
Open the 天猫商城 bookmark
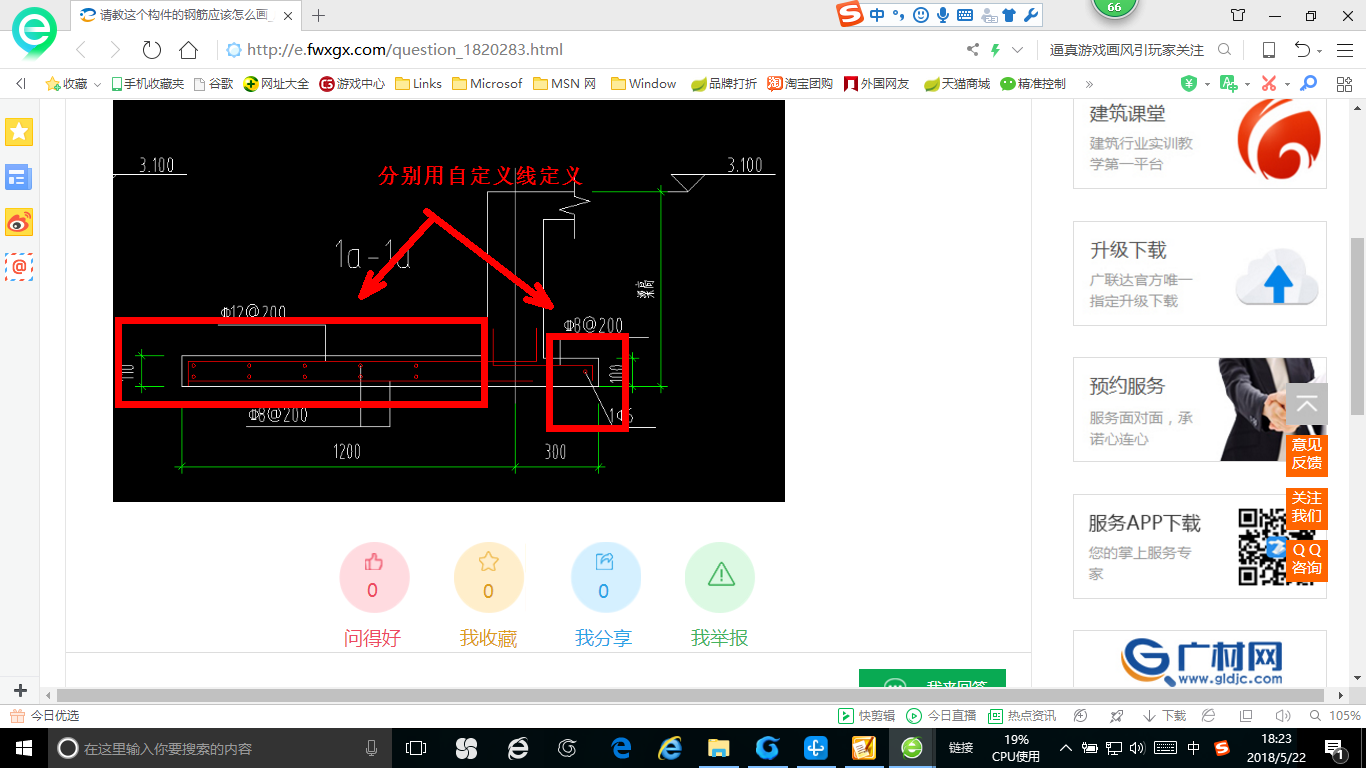(x=956, y=84)
